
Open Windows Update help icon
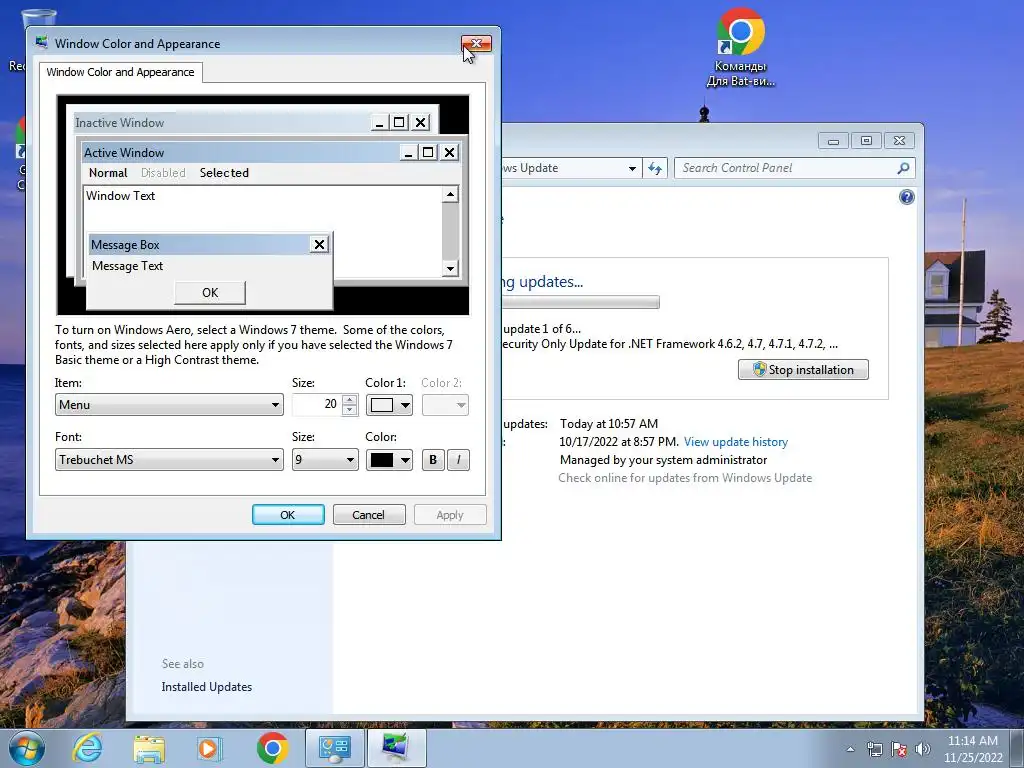pyautogui.click(x=906, y=197)
